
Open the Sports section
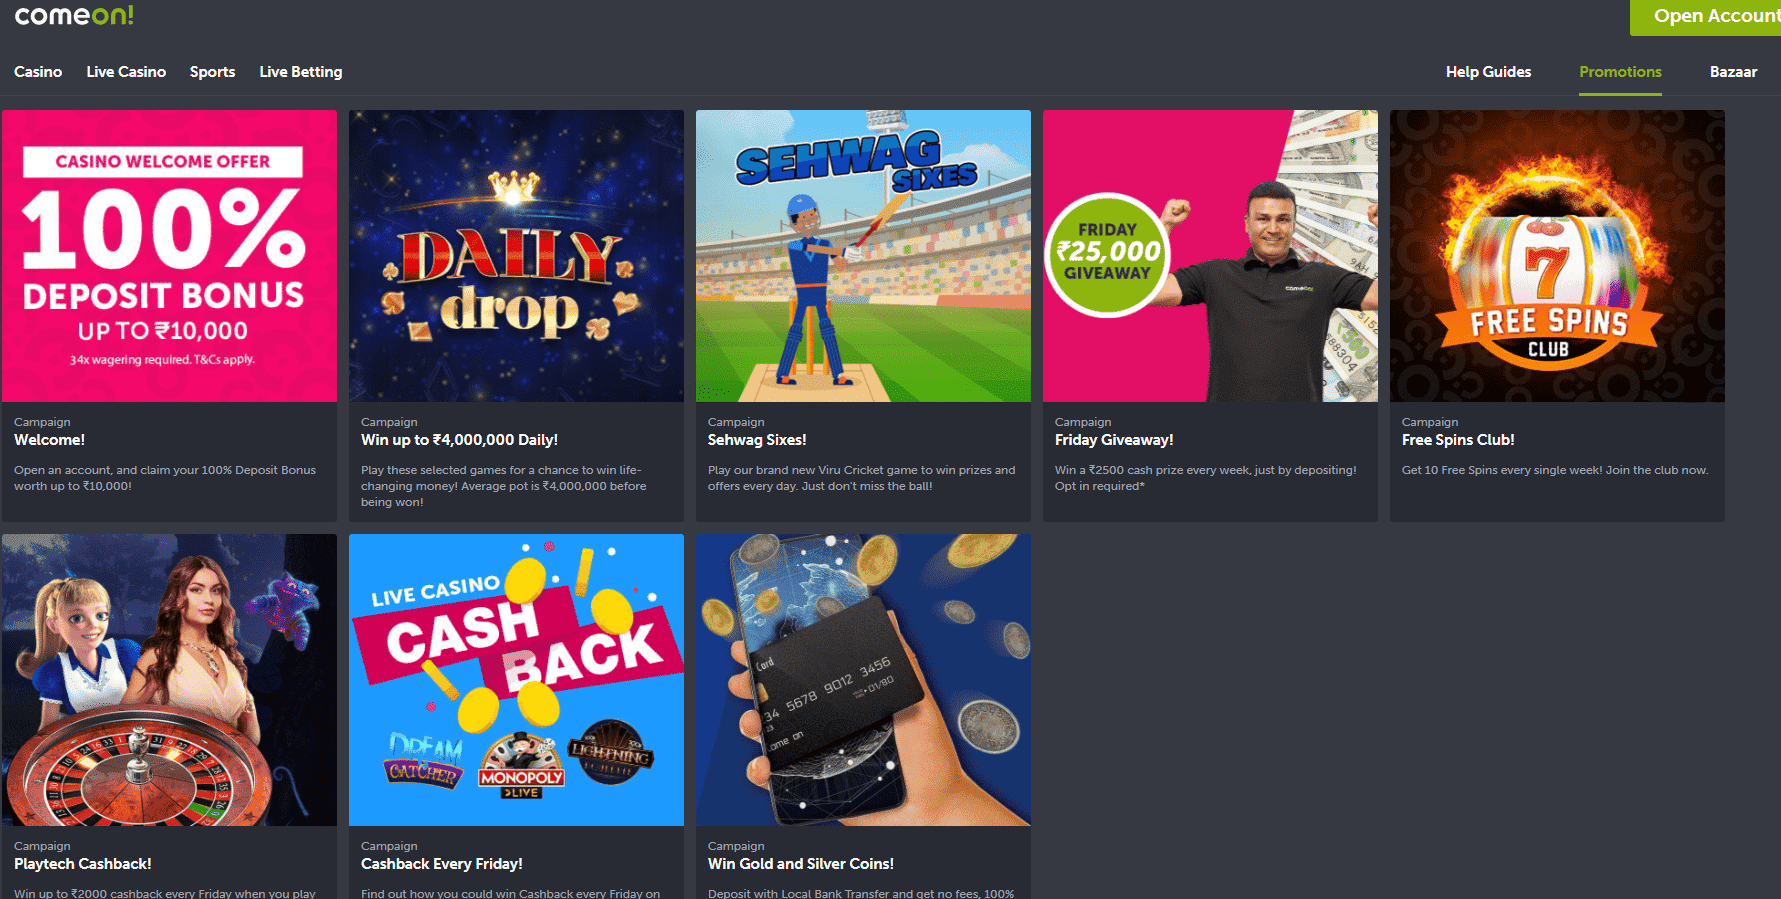212,72
